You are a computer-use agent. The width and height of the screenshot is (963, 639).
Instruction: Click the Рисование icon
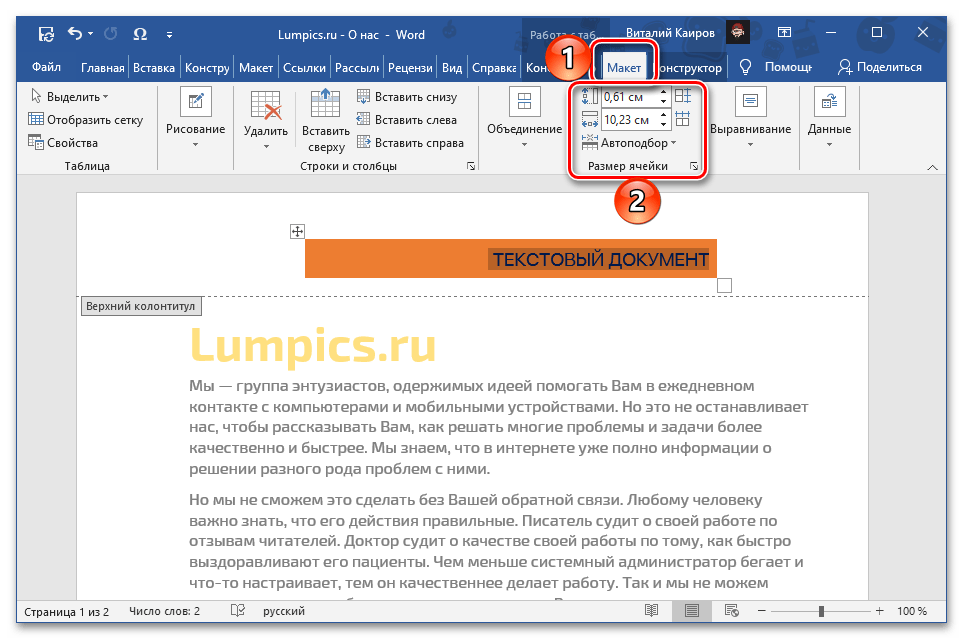195,101
